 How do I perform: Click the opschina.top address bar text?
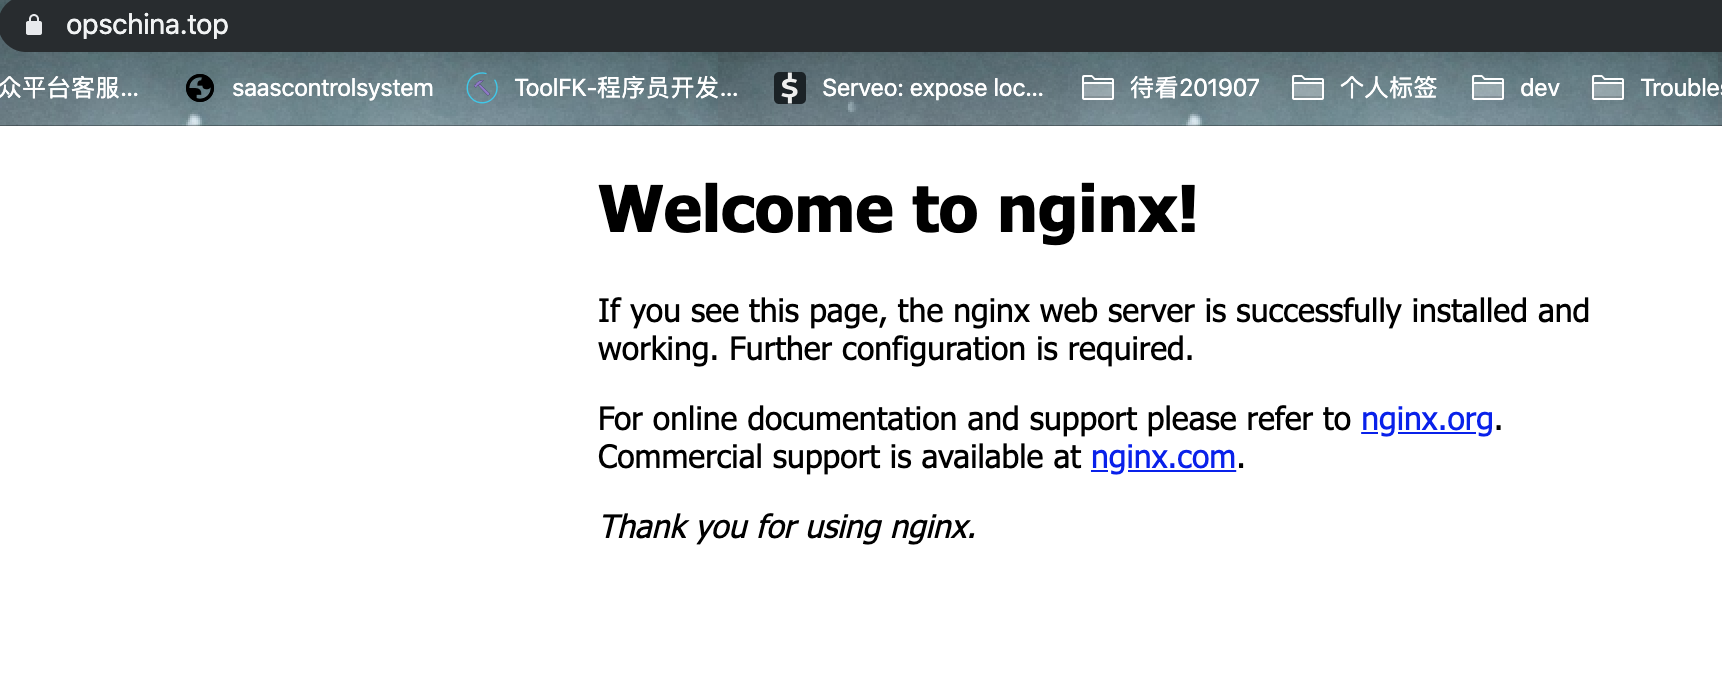[x=147, y=25]
